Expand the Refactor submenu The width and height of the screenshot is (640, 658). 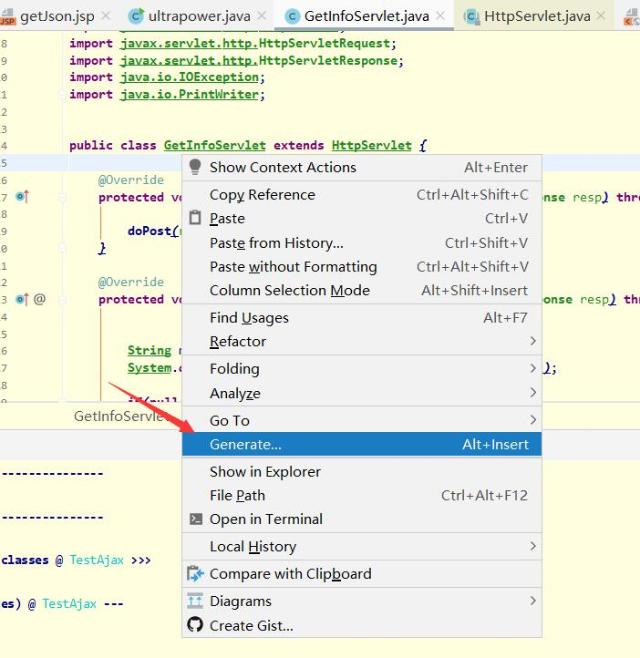click(x=532, y=342)
